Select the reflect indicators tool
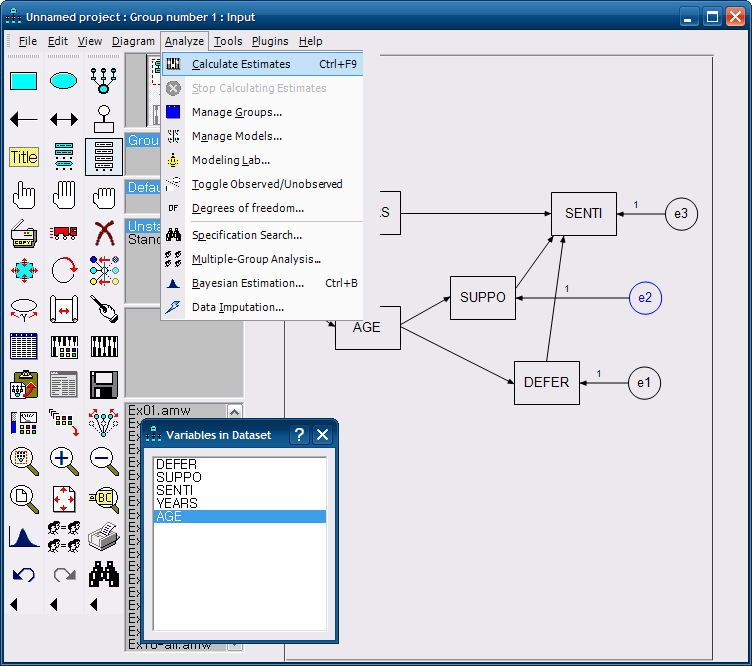Image resolution: width=752 pixels, height=666 pixels. pyautogui.click(x=104, y=271)
